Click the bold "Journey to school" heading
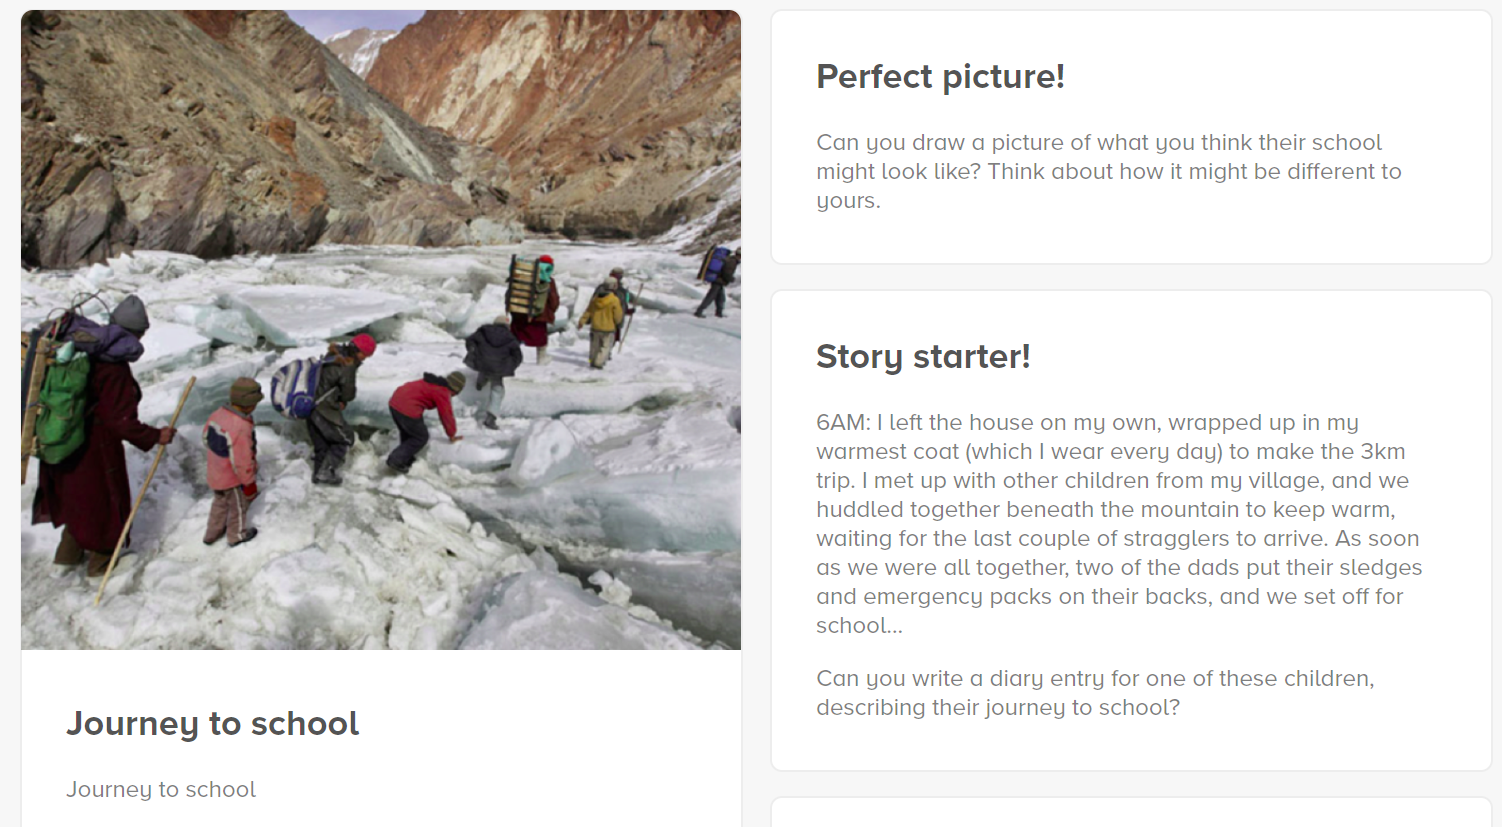This screenshot has height=827, width=1502. click(x=212, y=723)
